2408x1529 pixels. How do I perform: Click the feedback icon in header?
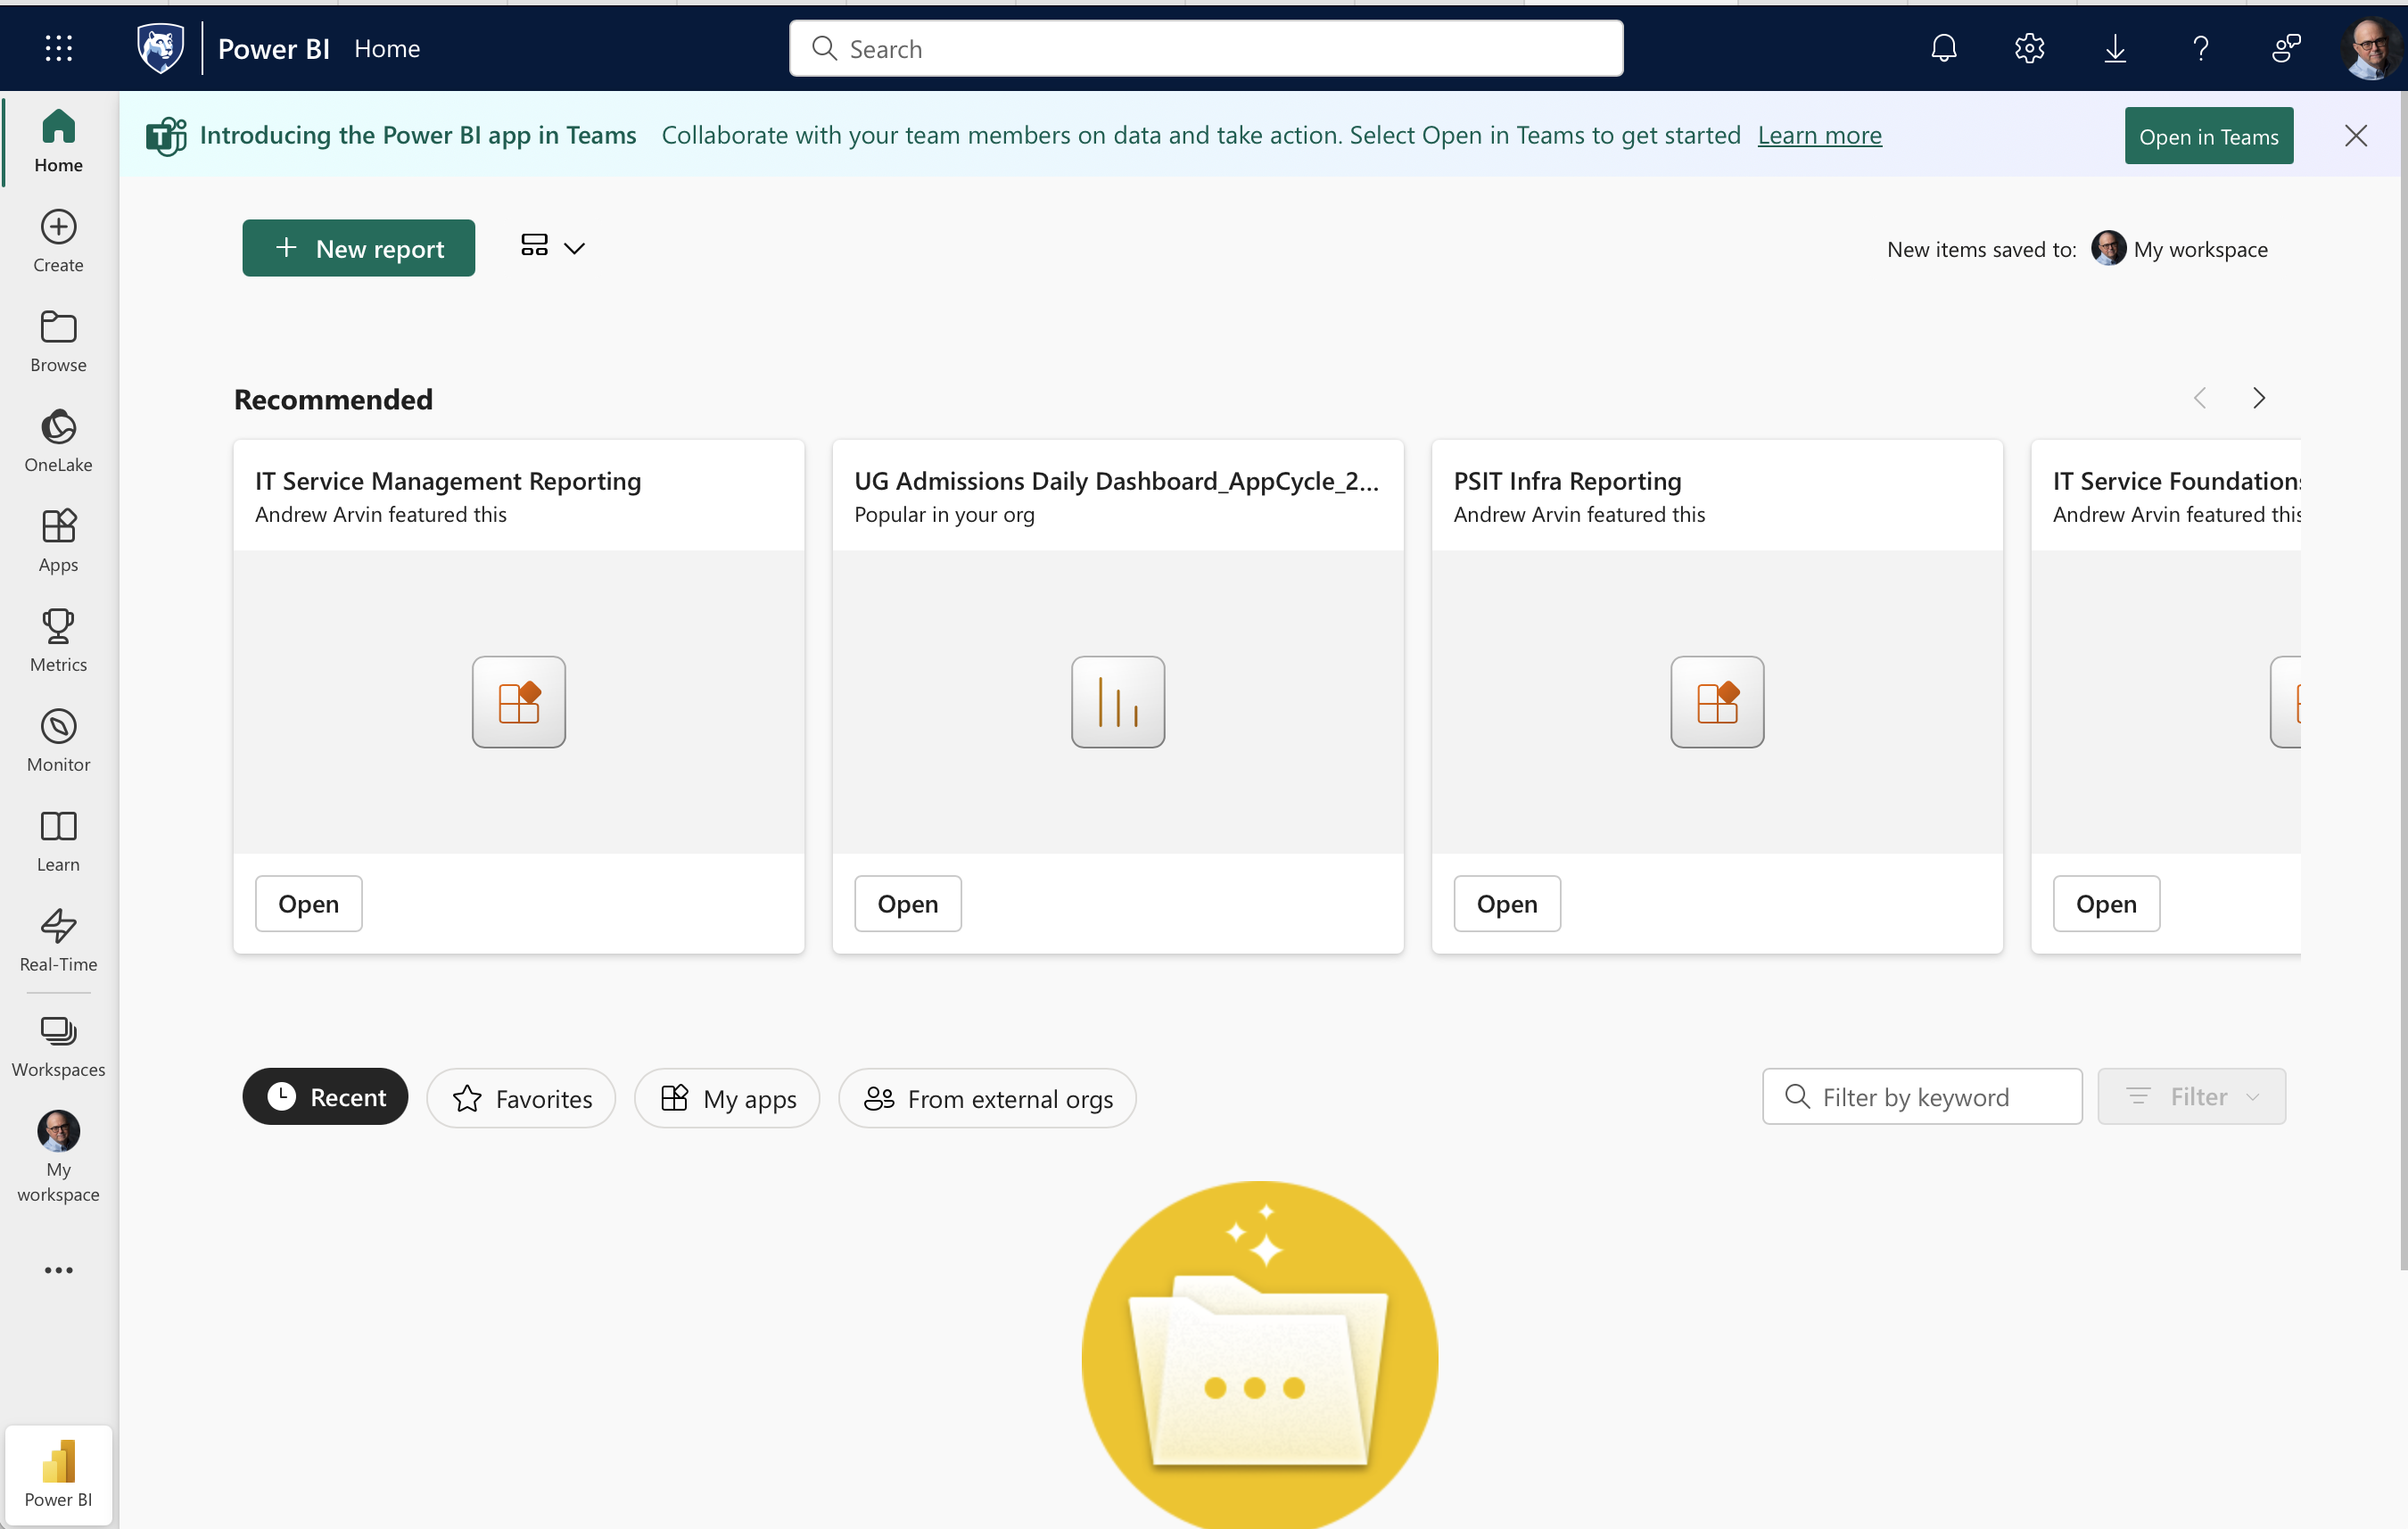(x=2285, y=48)
